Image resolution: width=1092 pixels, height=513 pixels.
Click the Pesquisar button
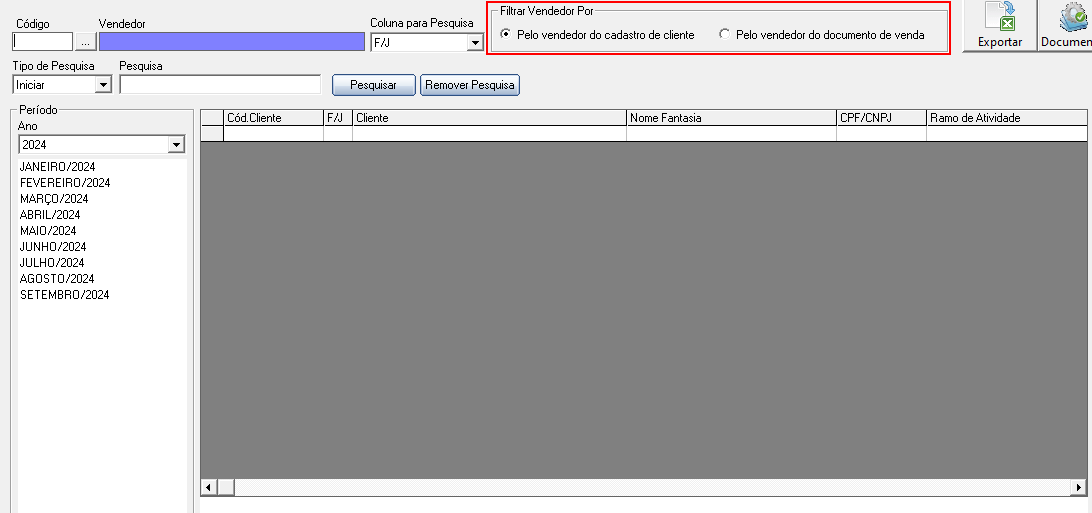373,85
